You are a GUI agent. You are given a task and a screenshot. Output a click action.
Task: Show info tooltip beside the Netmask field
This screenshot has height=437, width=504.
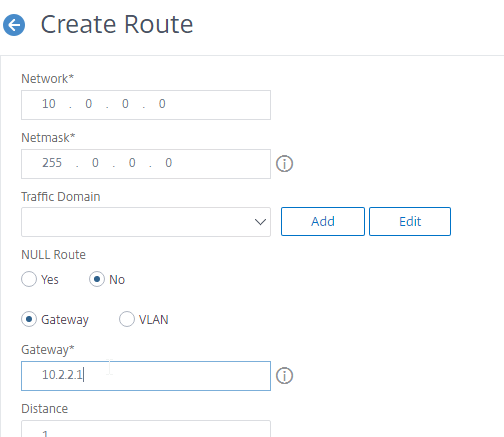click(284, 164)
